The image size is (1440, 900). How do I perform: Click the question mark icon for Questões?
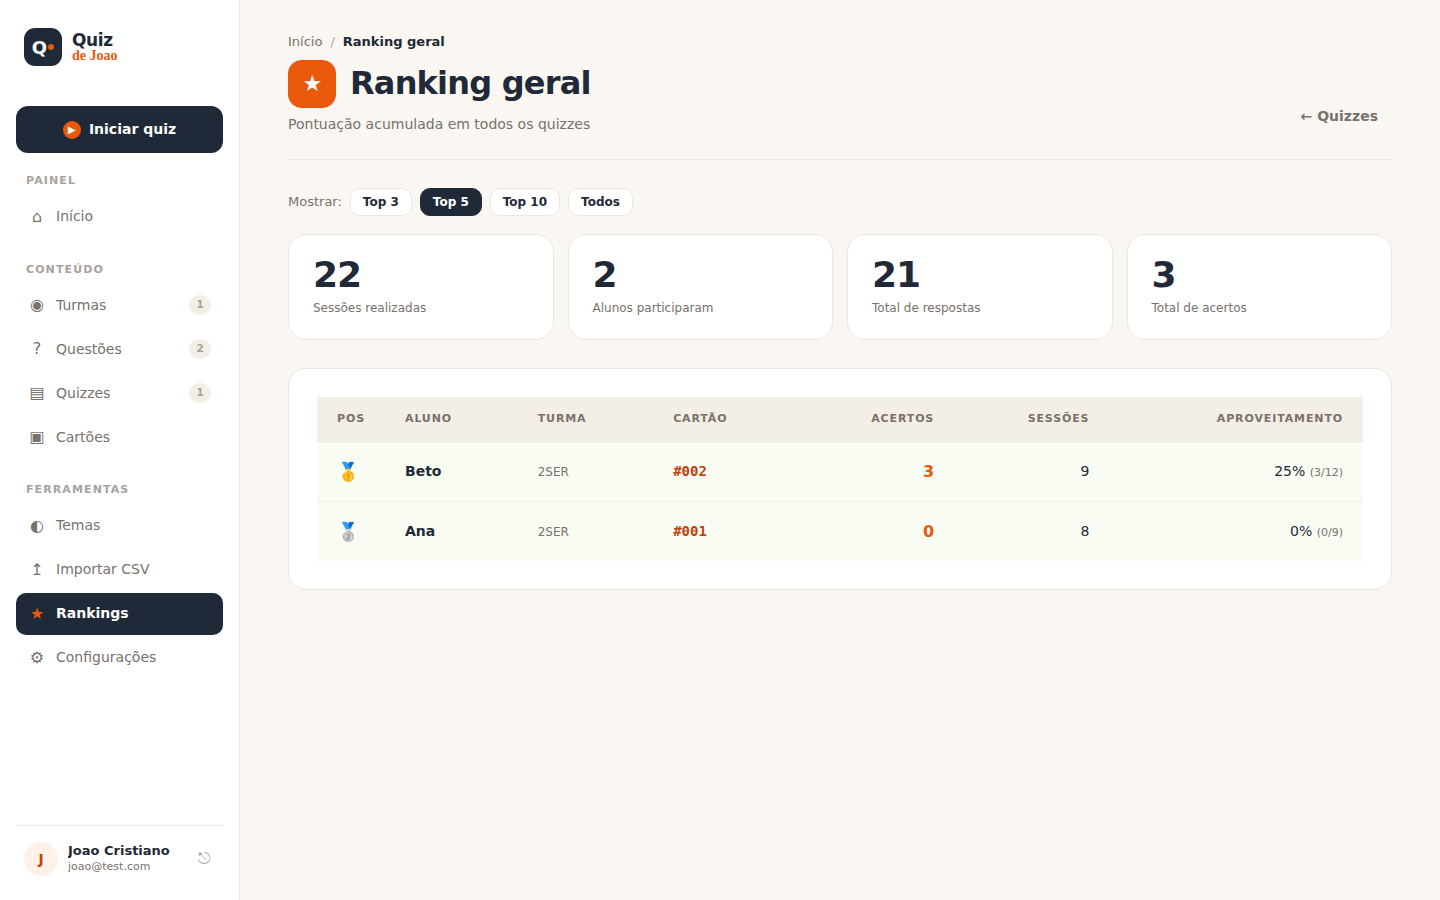pos(37,349)
